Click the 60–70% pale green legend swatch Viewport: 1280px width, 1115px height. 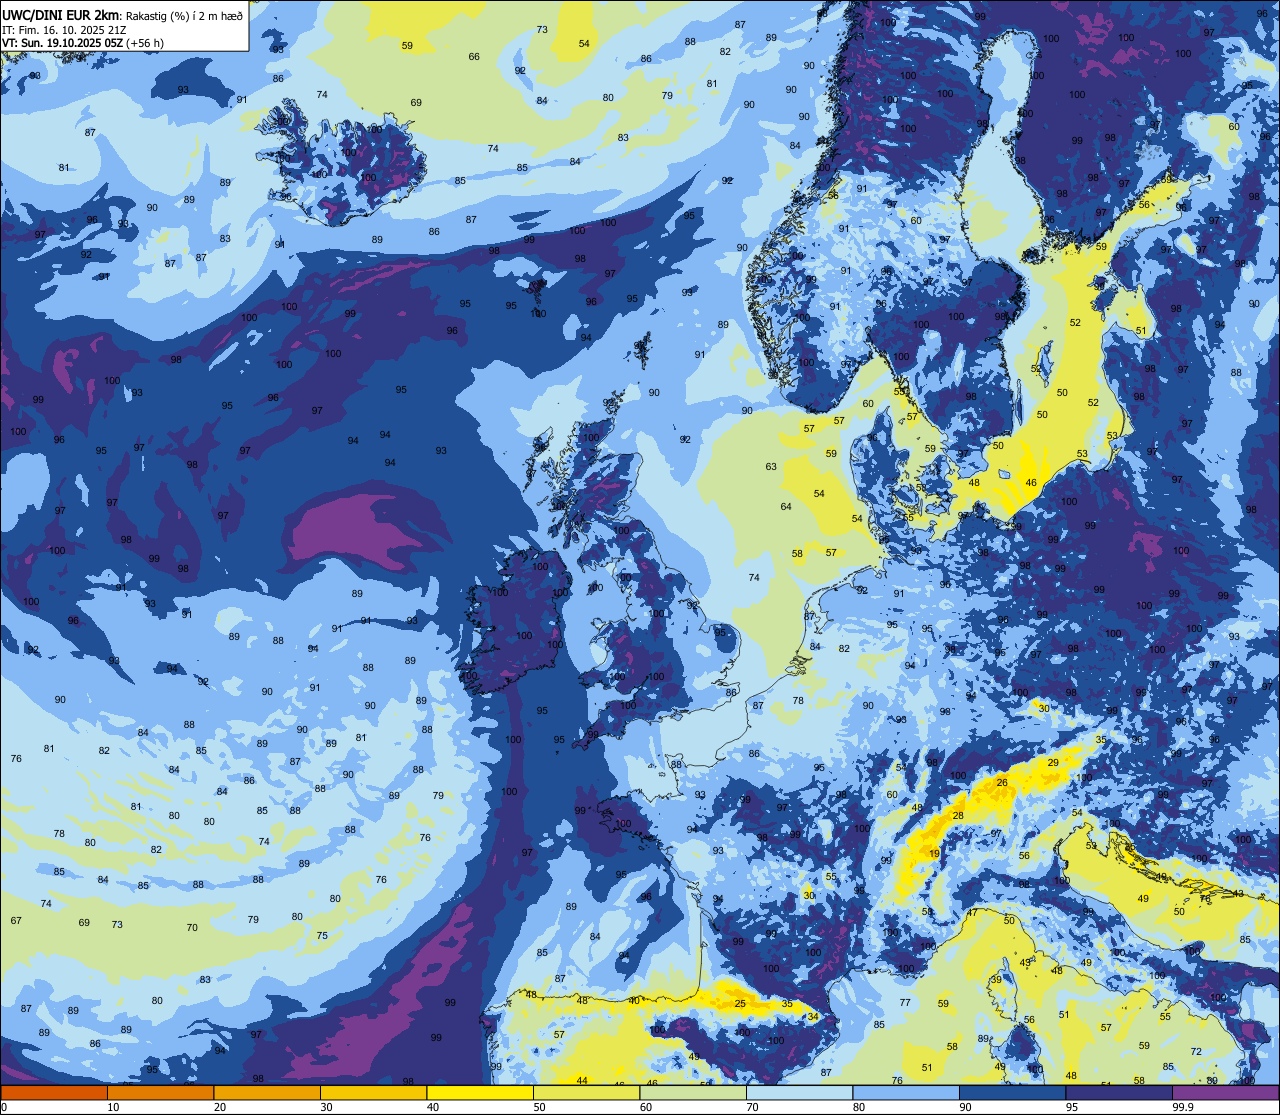(x=693, y=1093)
